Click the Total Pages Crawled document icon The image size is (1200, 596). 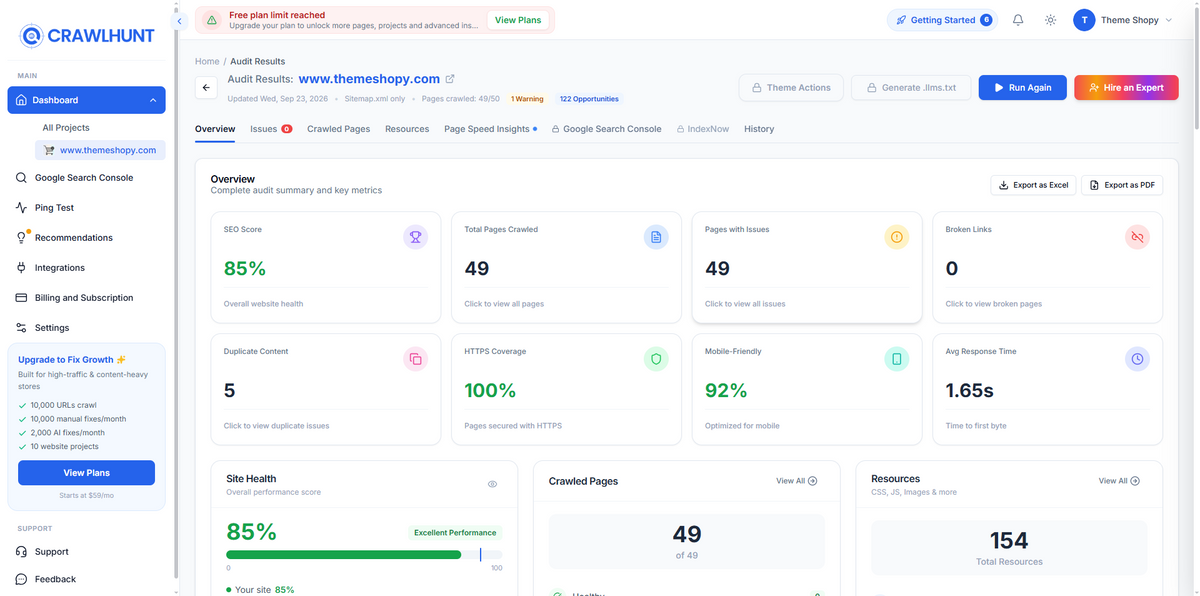pos(656,237)
